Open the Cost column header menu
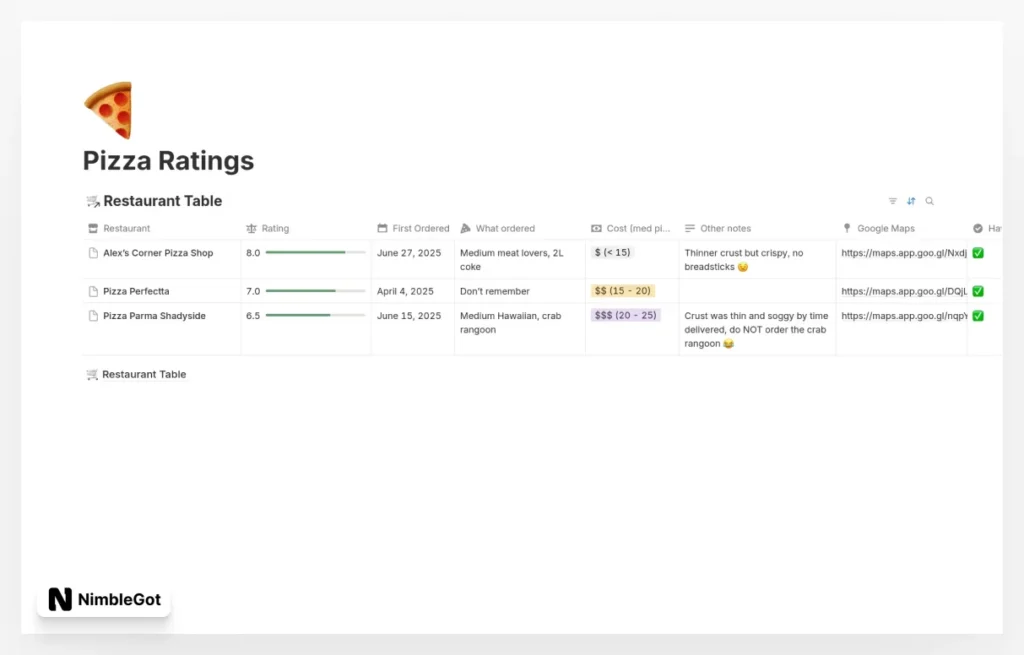This screenshot has width=1024, height=655. [627, 228]
